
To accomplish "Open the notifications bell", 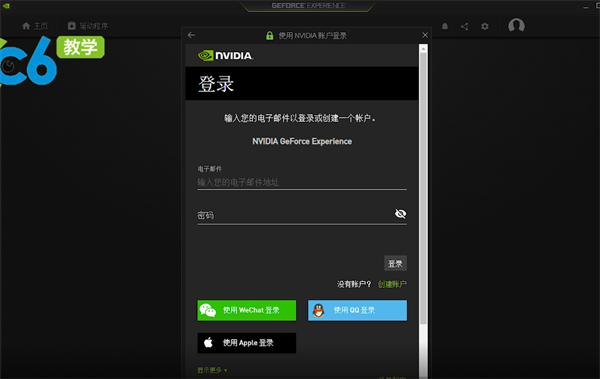I will click(x=445, y=26).
